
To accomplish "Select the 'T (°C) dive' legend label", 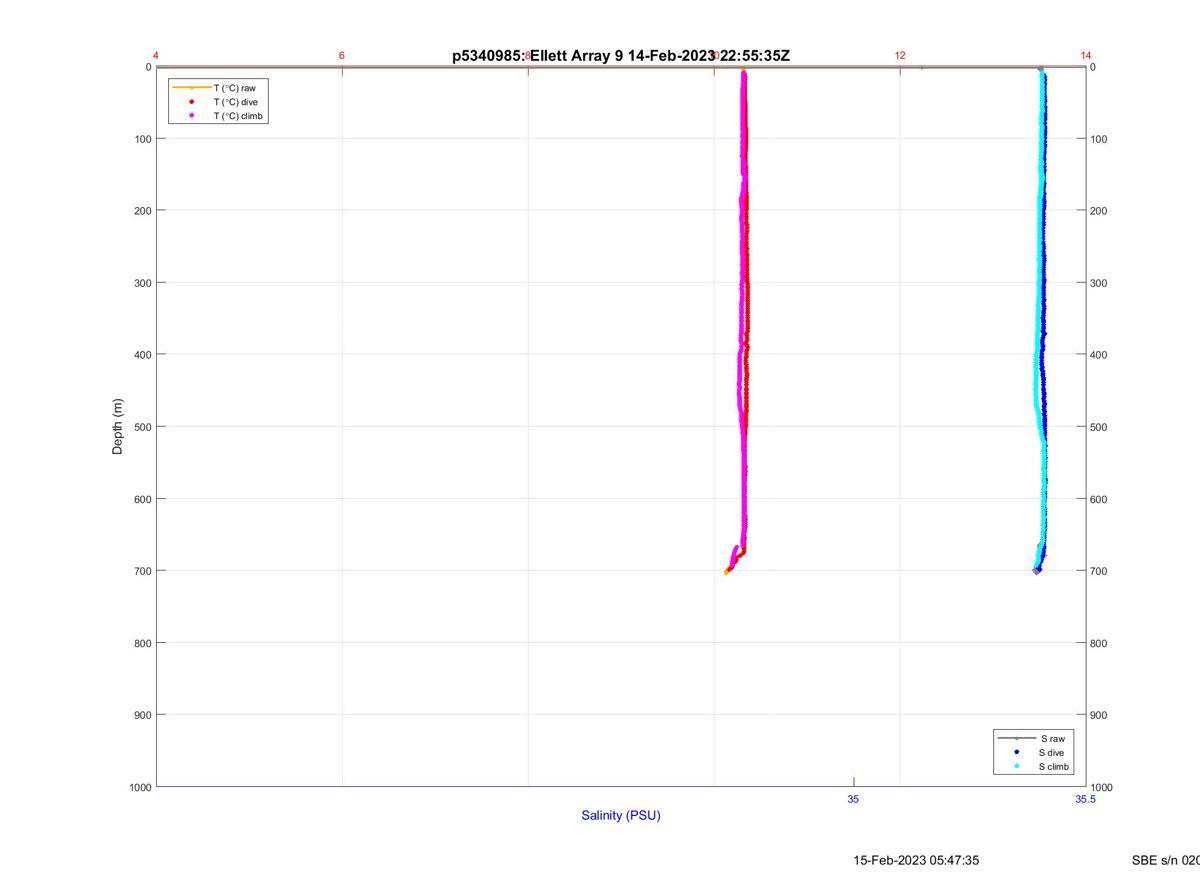I will point(235,102).
